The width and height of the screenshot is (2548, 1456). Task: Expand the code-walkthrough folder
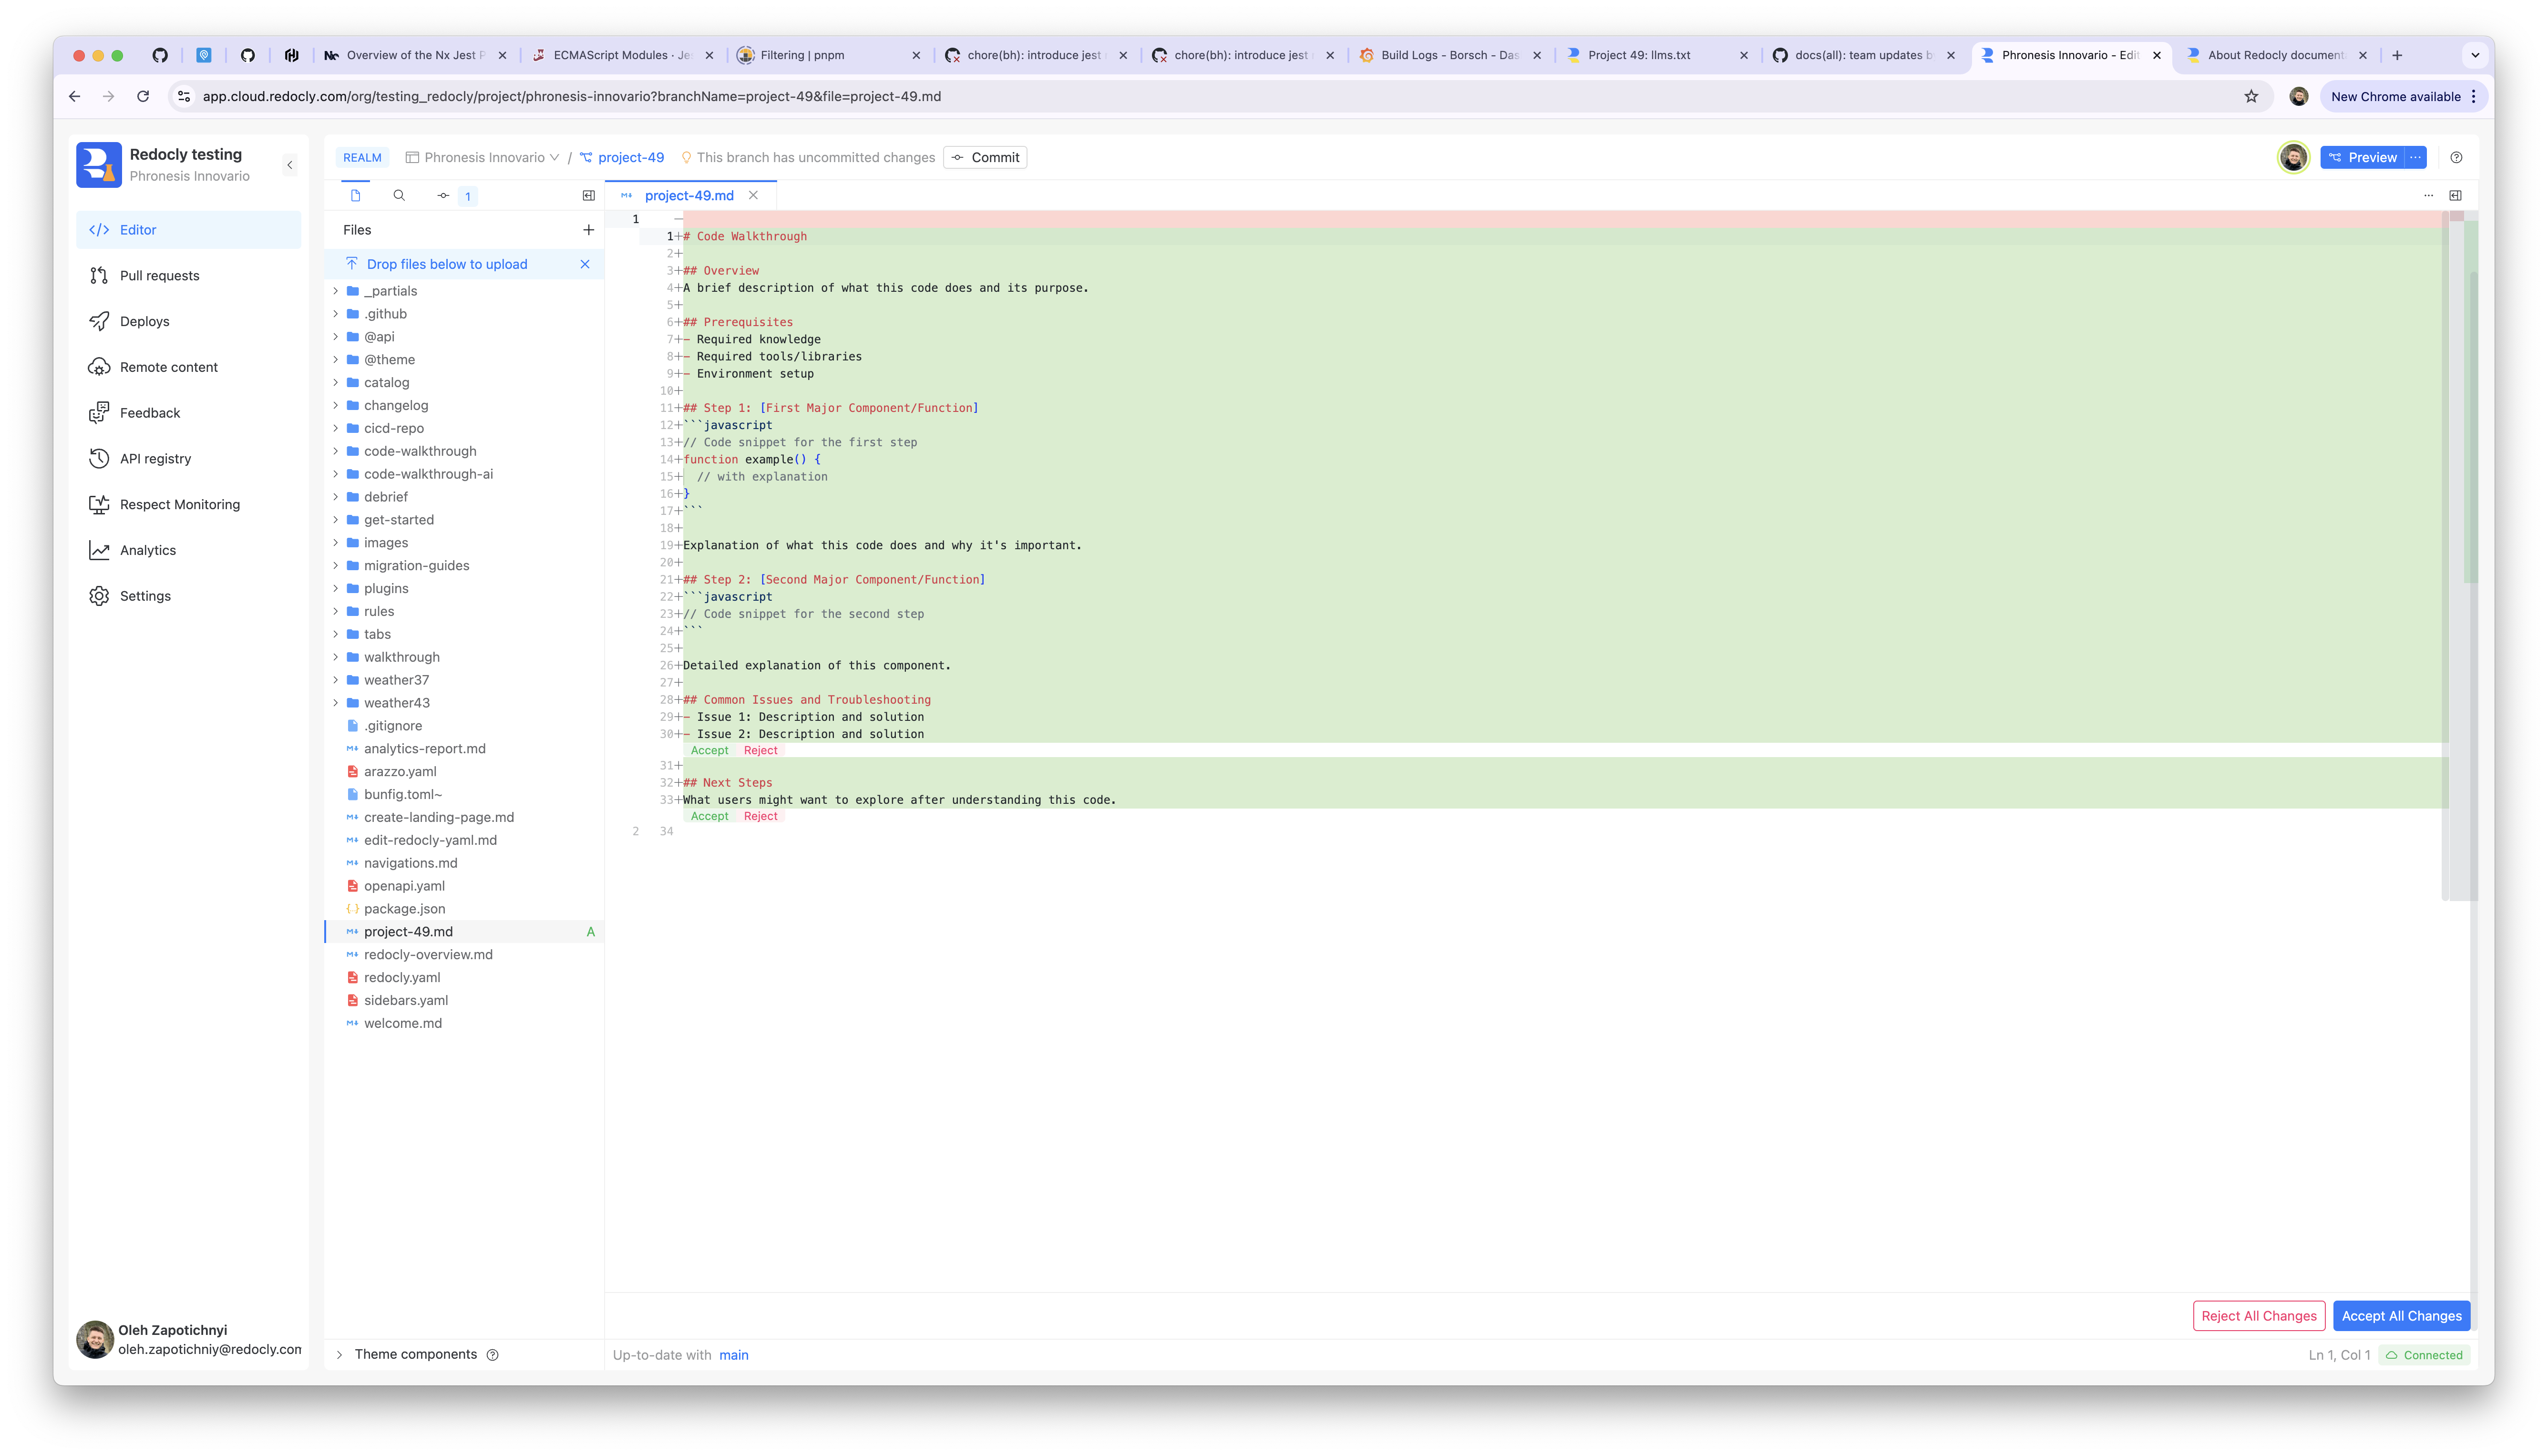[x=336, y=451]
